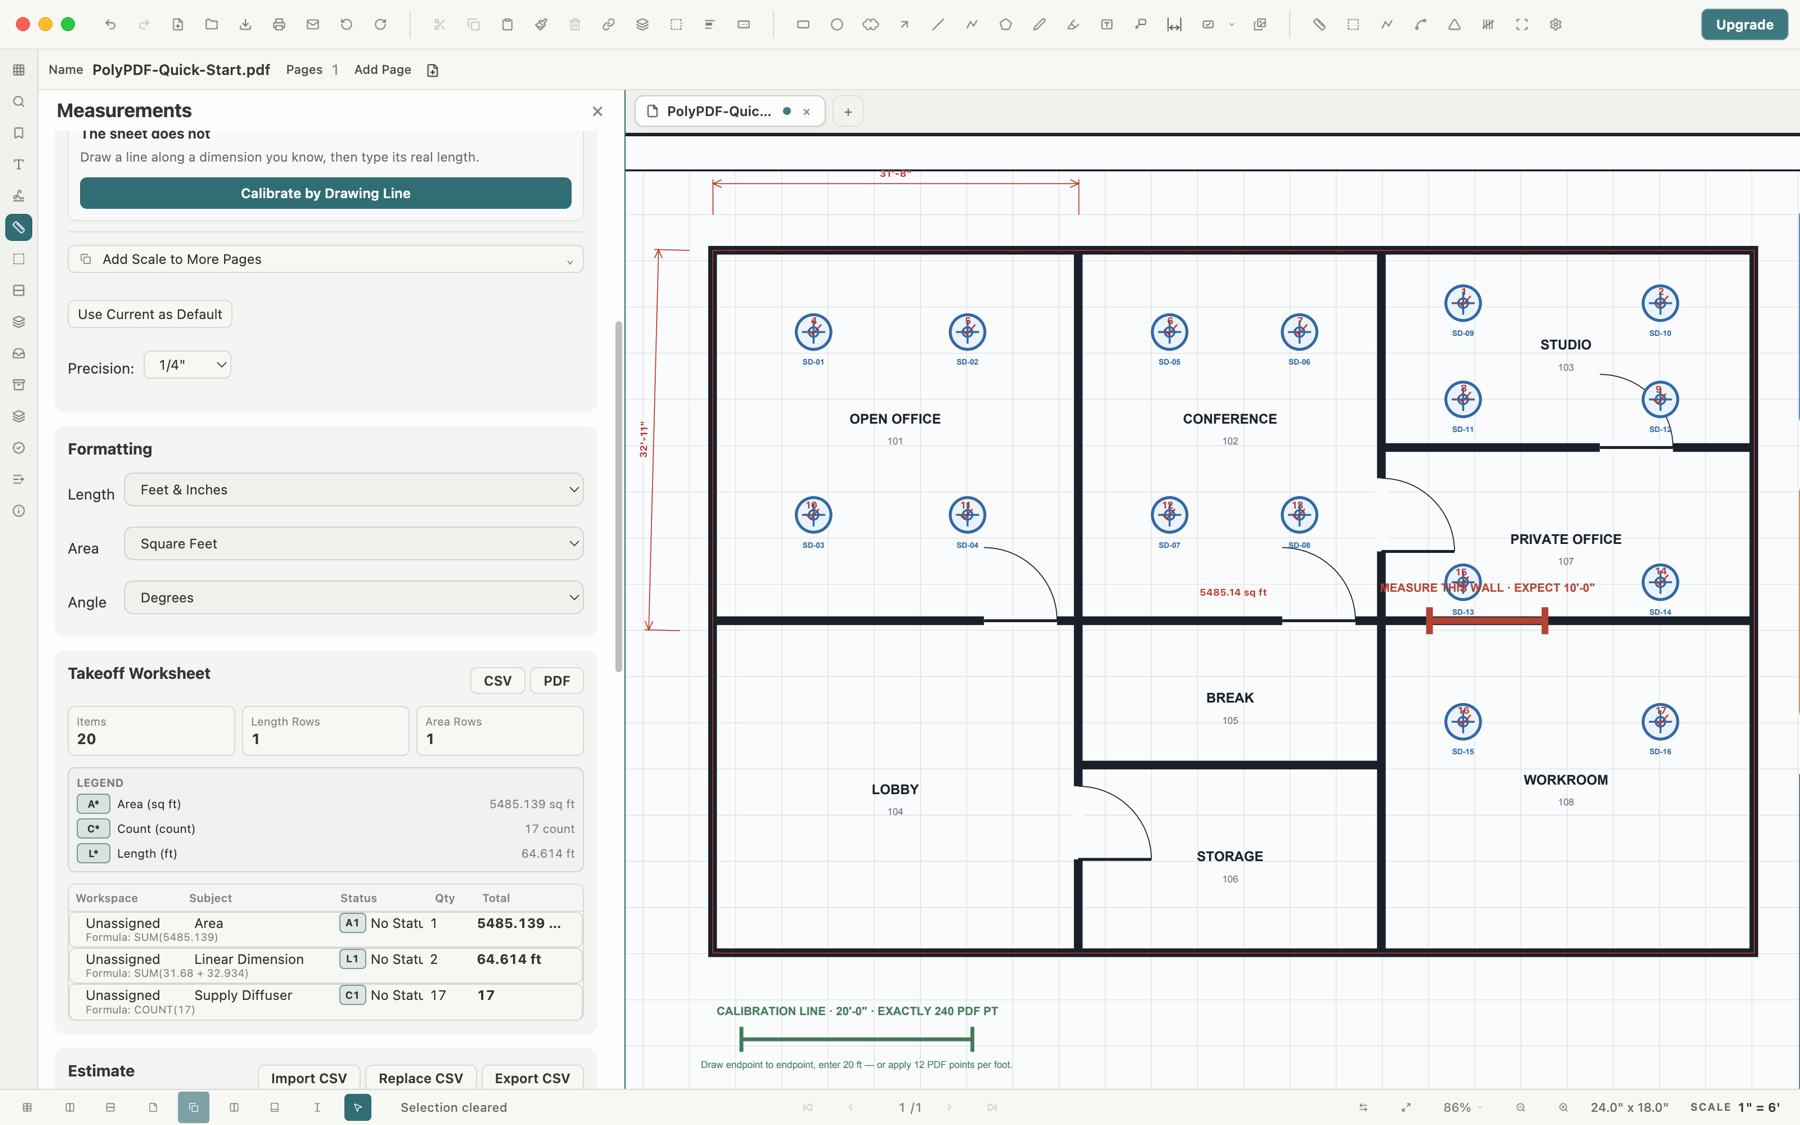Screen dimensions: 1800x1125
Task: Expand Add Scale to More Pages
Action: pos(326,259)
